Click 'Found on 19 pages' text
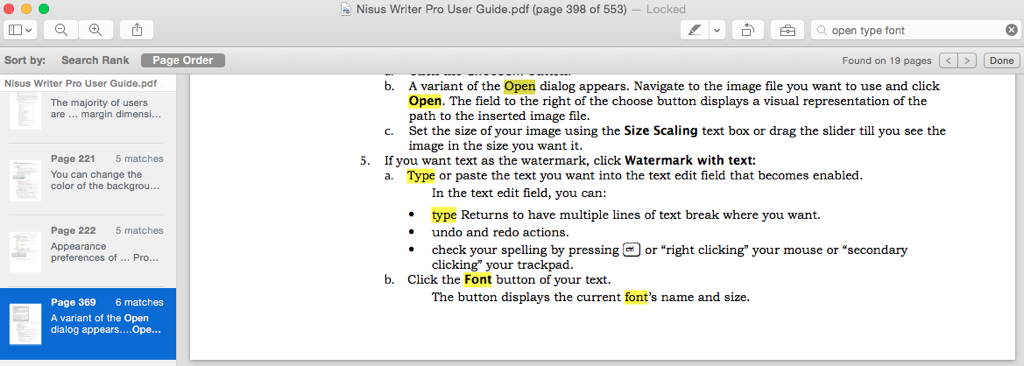 pos(887,61)
